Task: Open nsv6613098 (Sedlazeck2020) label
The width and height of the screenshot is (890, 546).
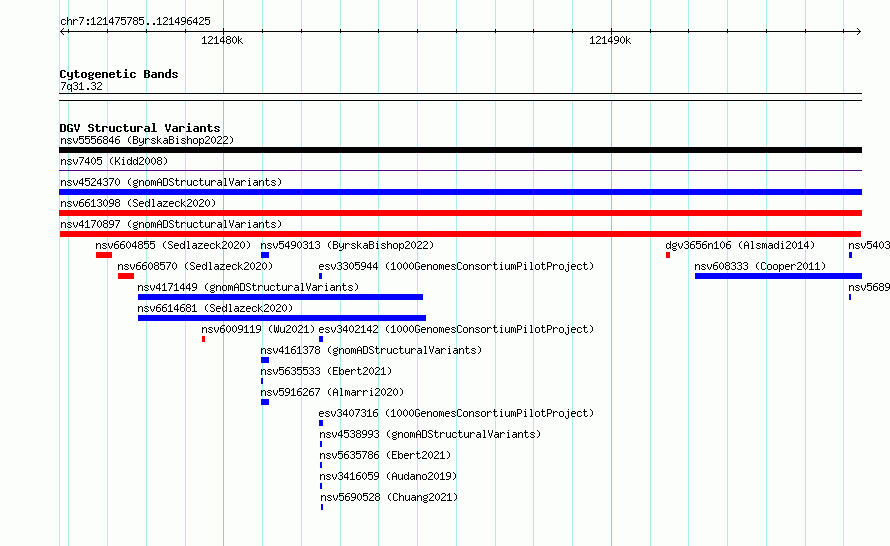Action: [x=138, y=203]
